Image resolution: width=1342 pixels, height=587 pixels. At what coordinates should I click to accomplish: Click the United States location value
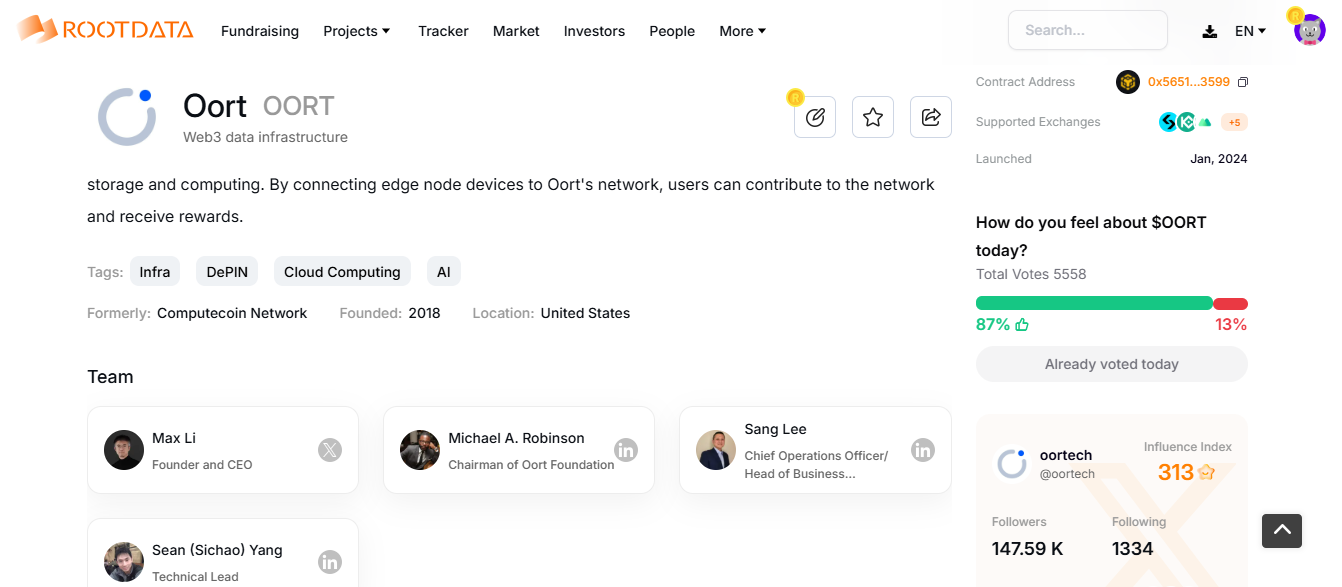tap(585, 313)
